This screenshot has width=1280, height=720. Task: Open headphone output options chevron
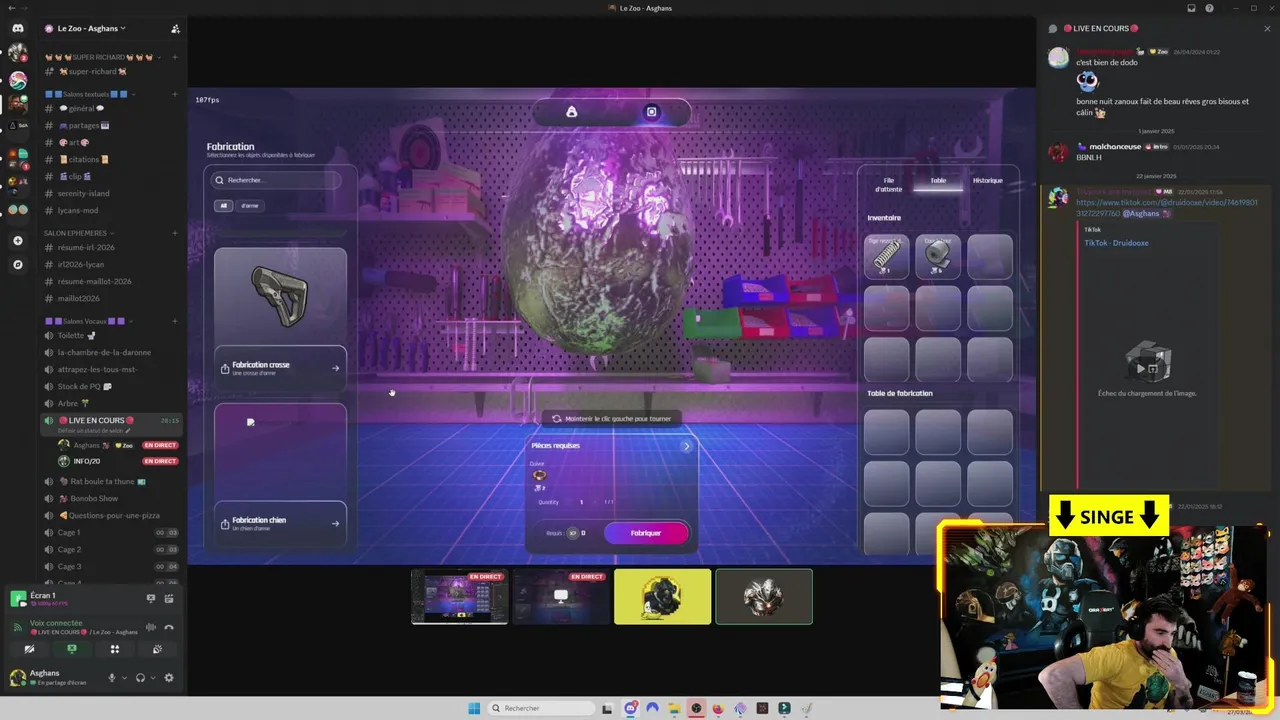point(152,677)
